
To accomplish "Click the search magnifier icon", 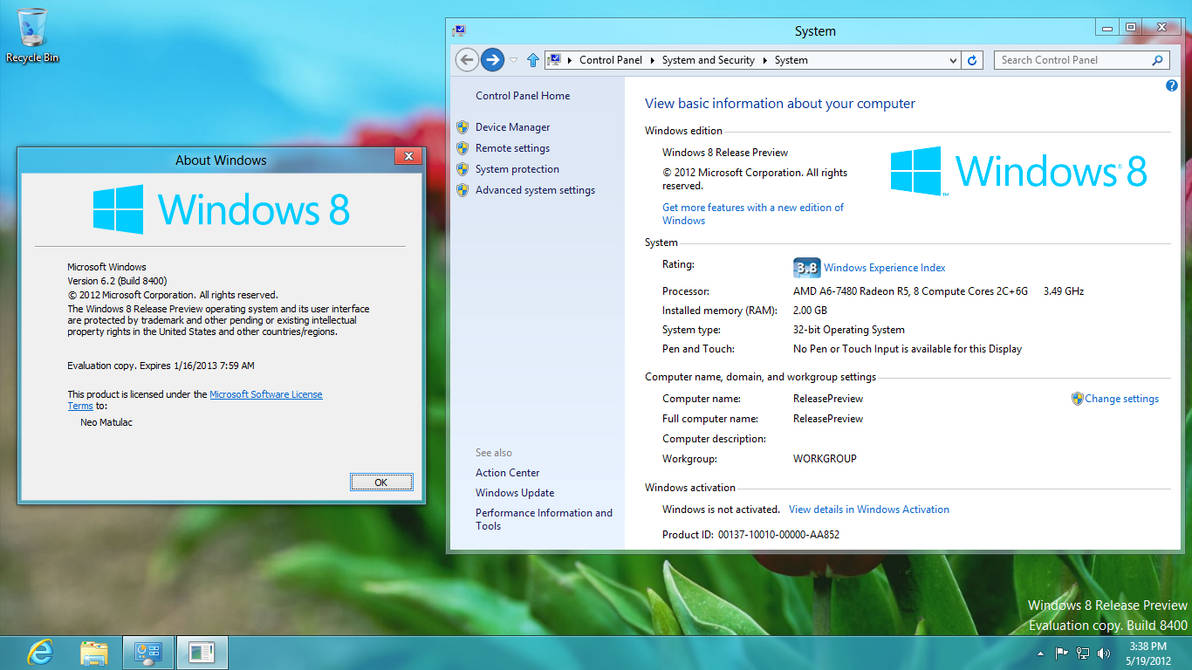I will (x=1155, y=60).
